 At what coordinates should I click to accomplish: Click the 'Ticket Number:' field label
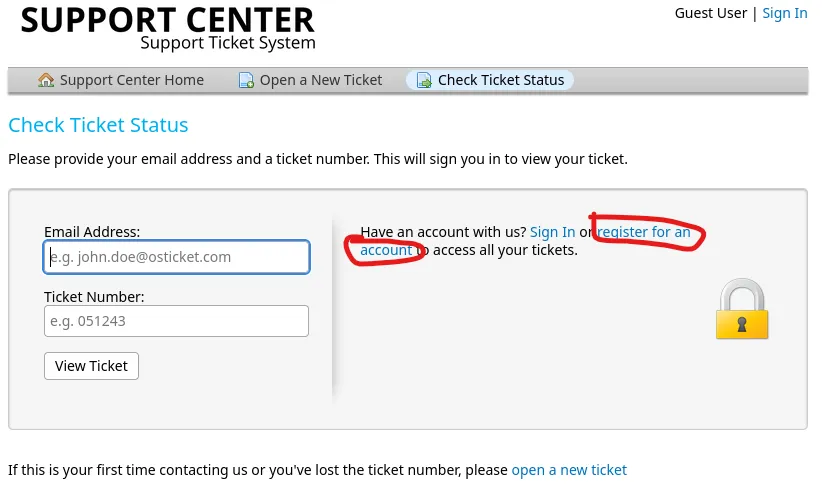click(94, 296)
